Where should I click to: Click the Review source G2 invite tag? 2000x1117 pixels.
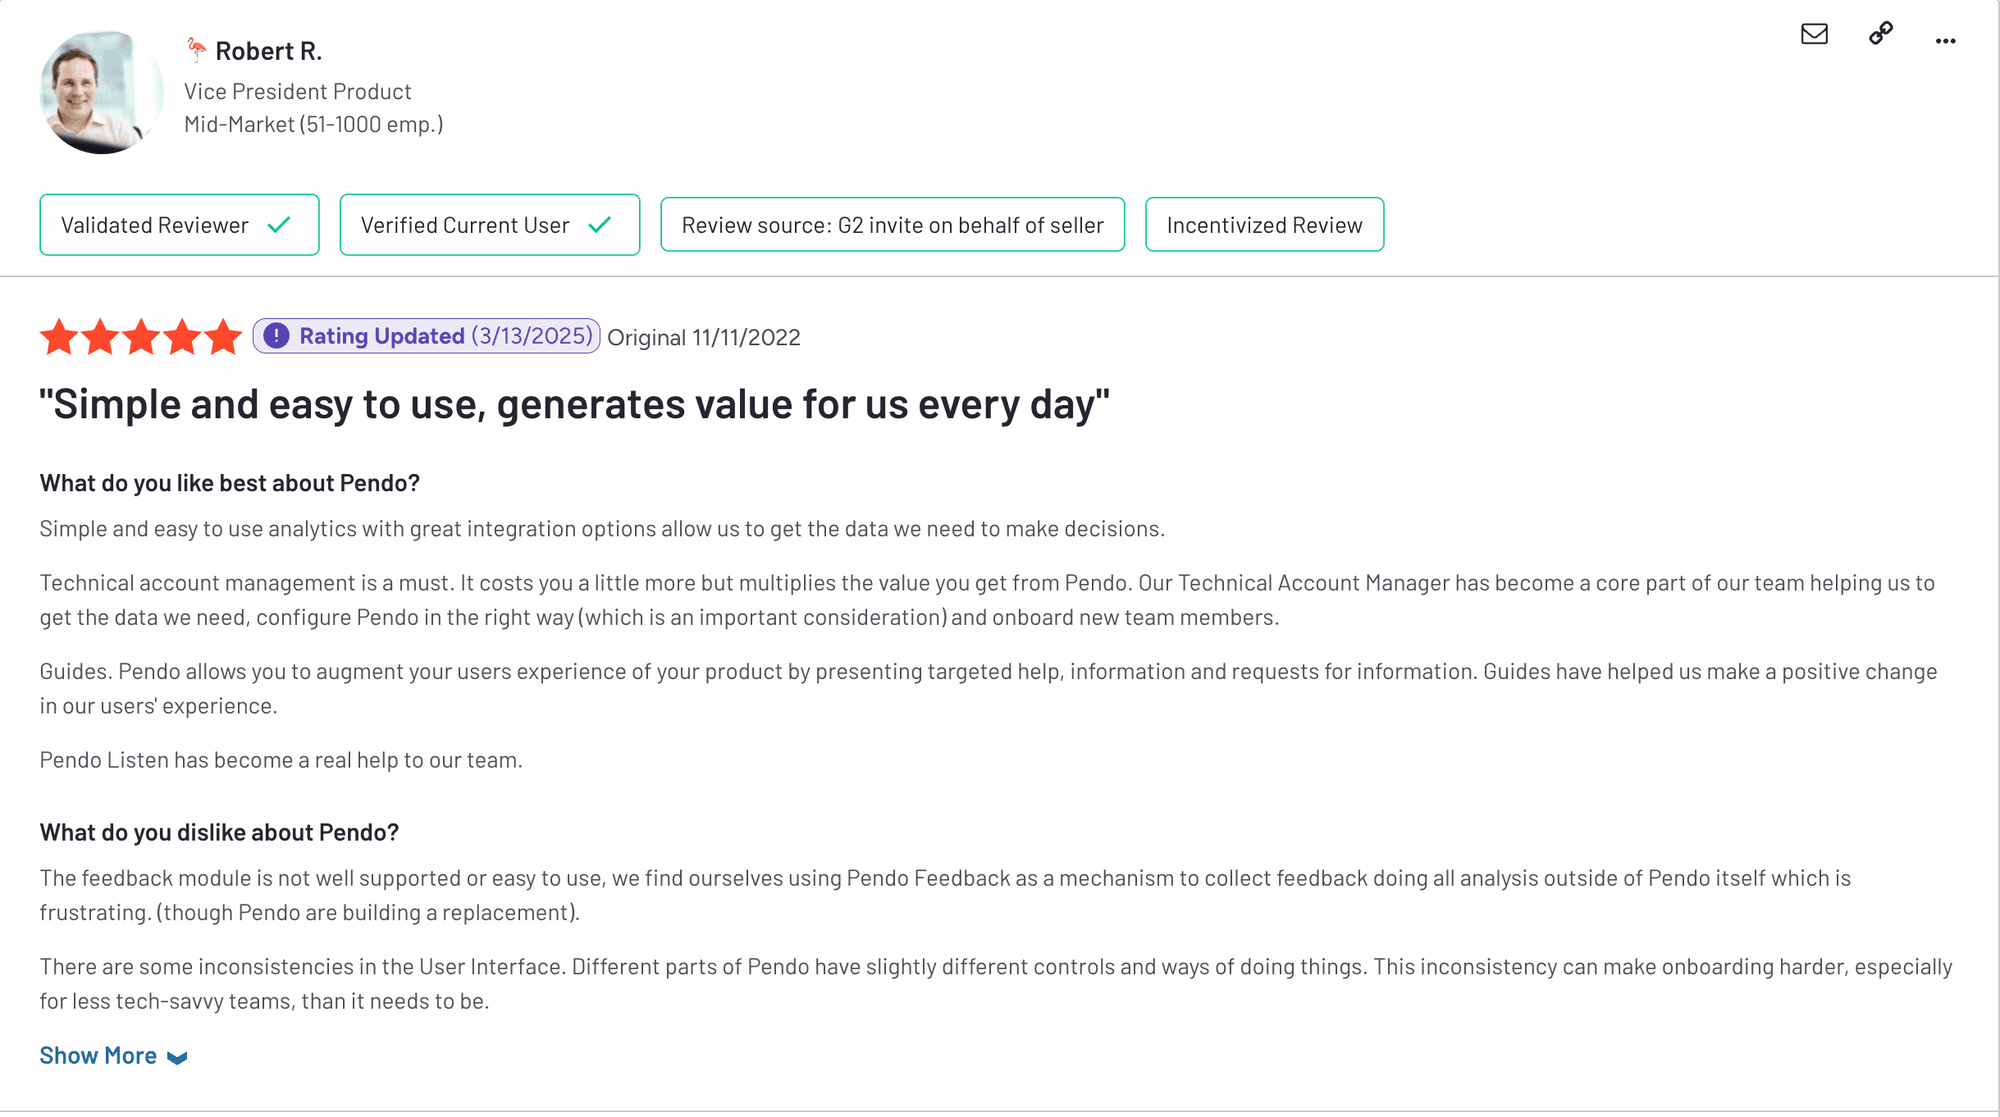pyautogui.click(x=892, y=225)
